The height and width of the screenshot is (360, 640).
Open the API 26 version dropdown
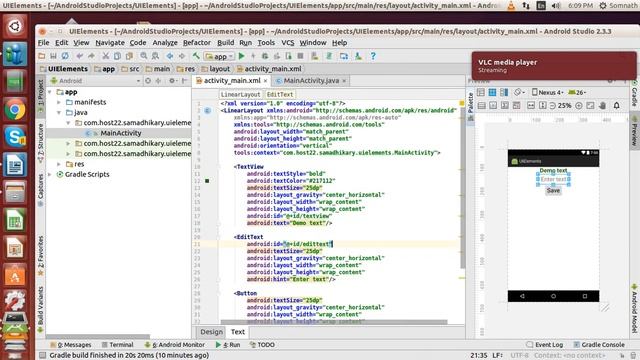pos(578,92)
